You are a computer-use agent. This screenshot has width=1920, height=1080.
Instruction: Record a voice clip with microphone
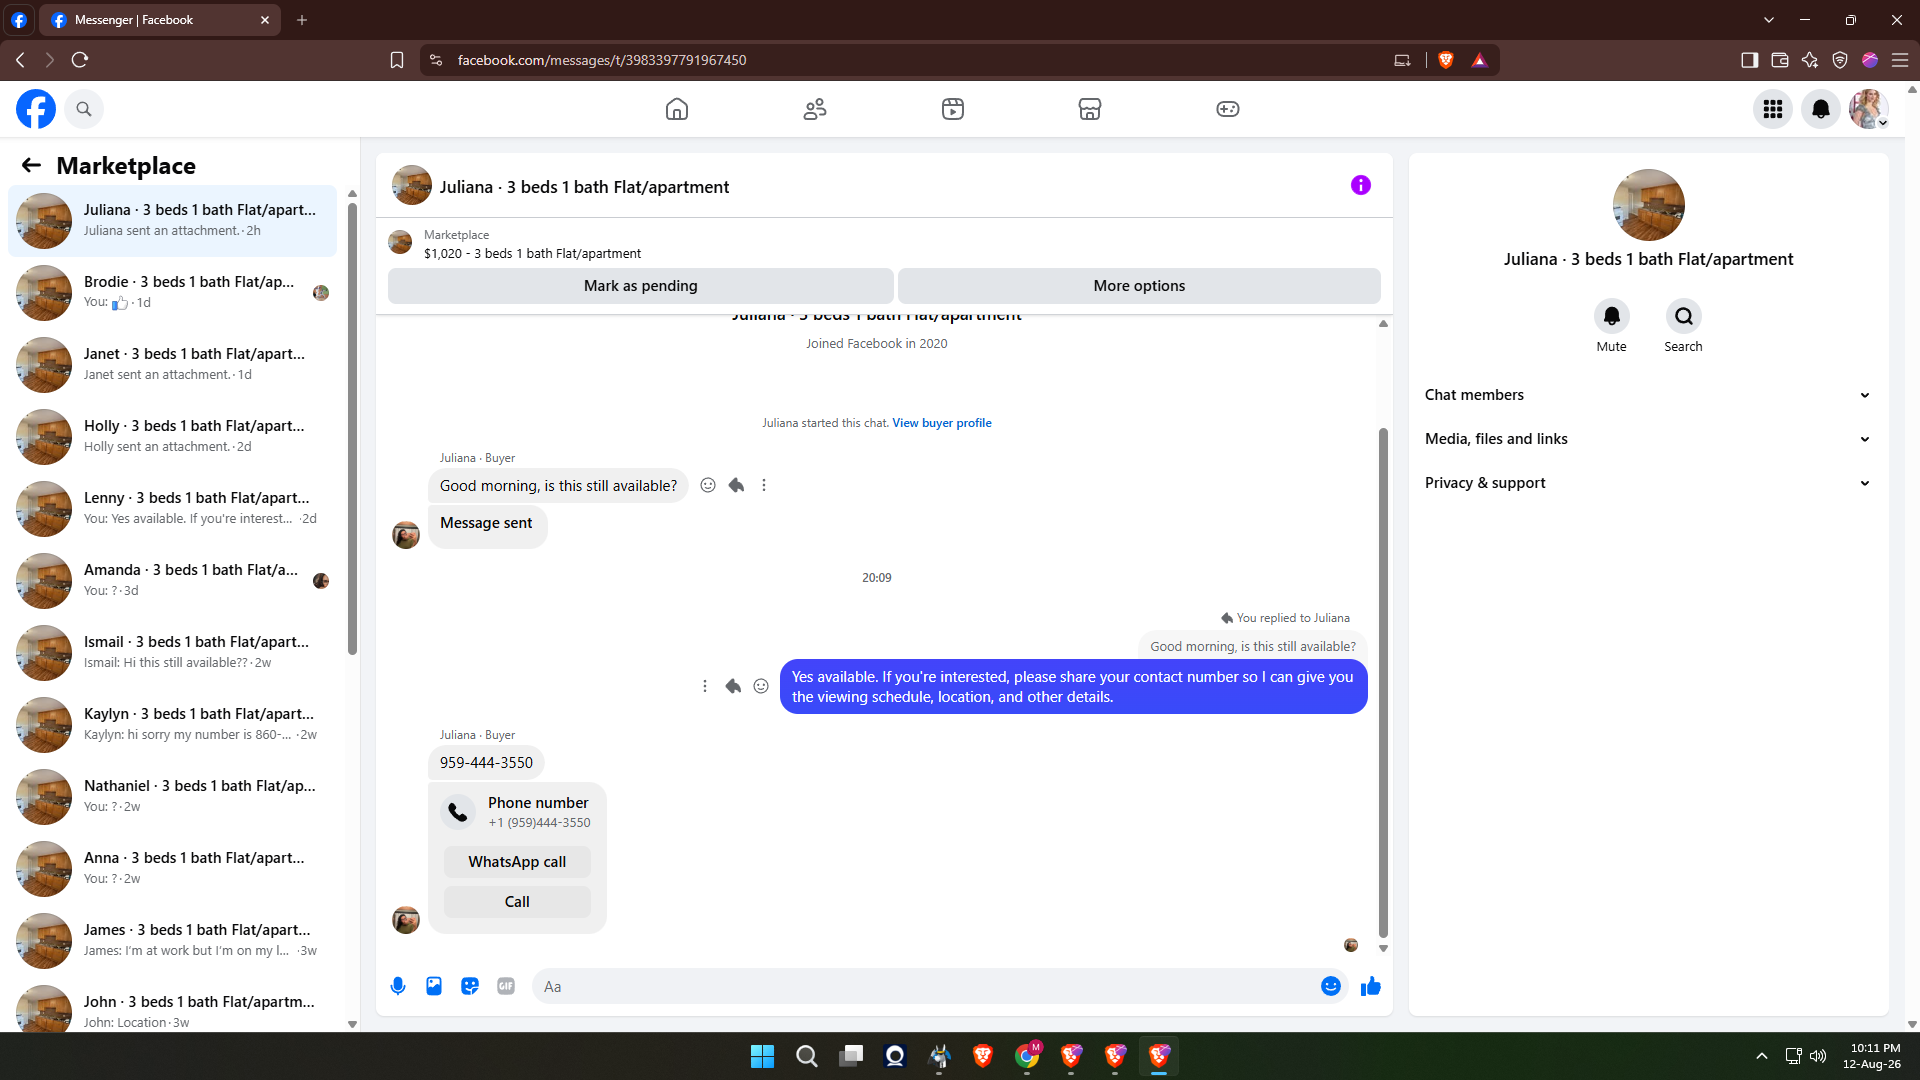(398, 986)
